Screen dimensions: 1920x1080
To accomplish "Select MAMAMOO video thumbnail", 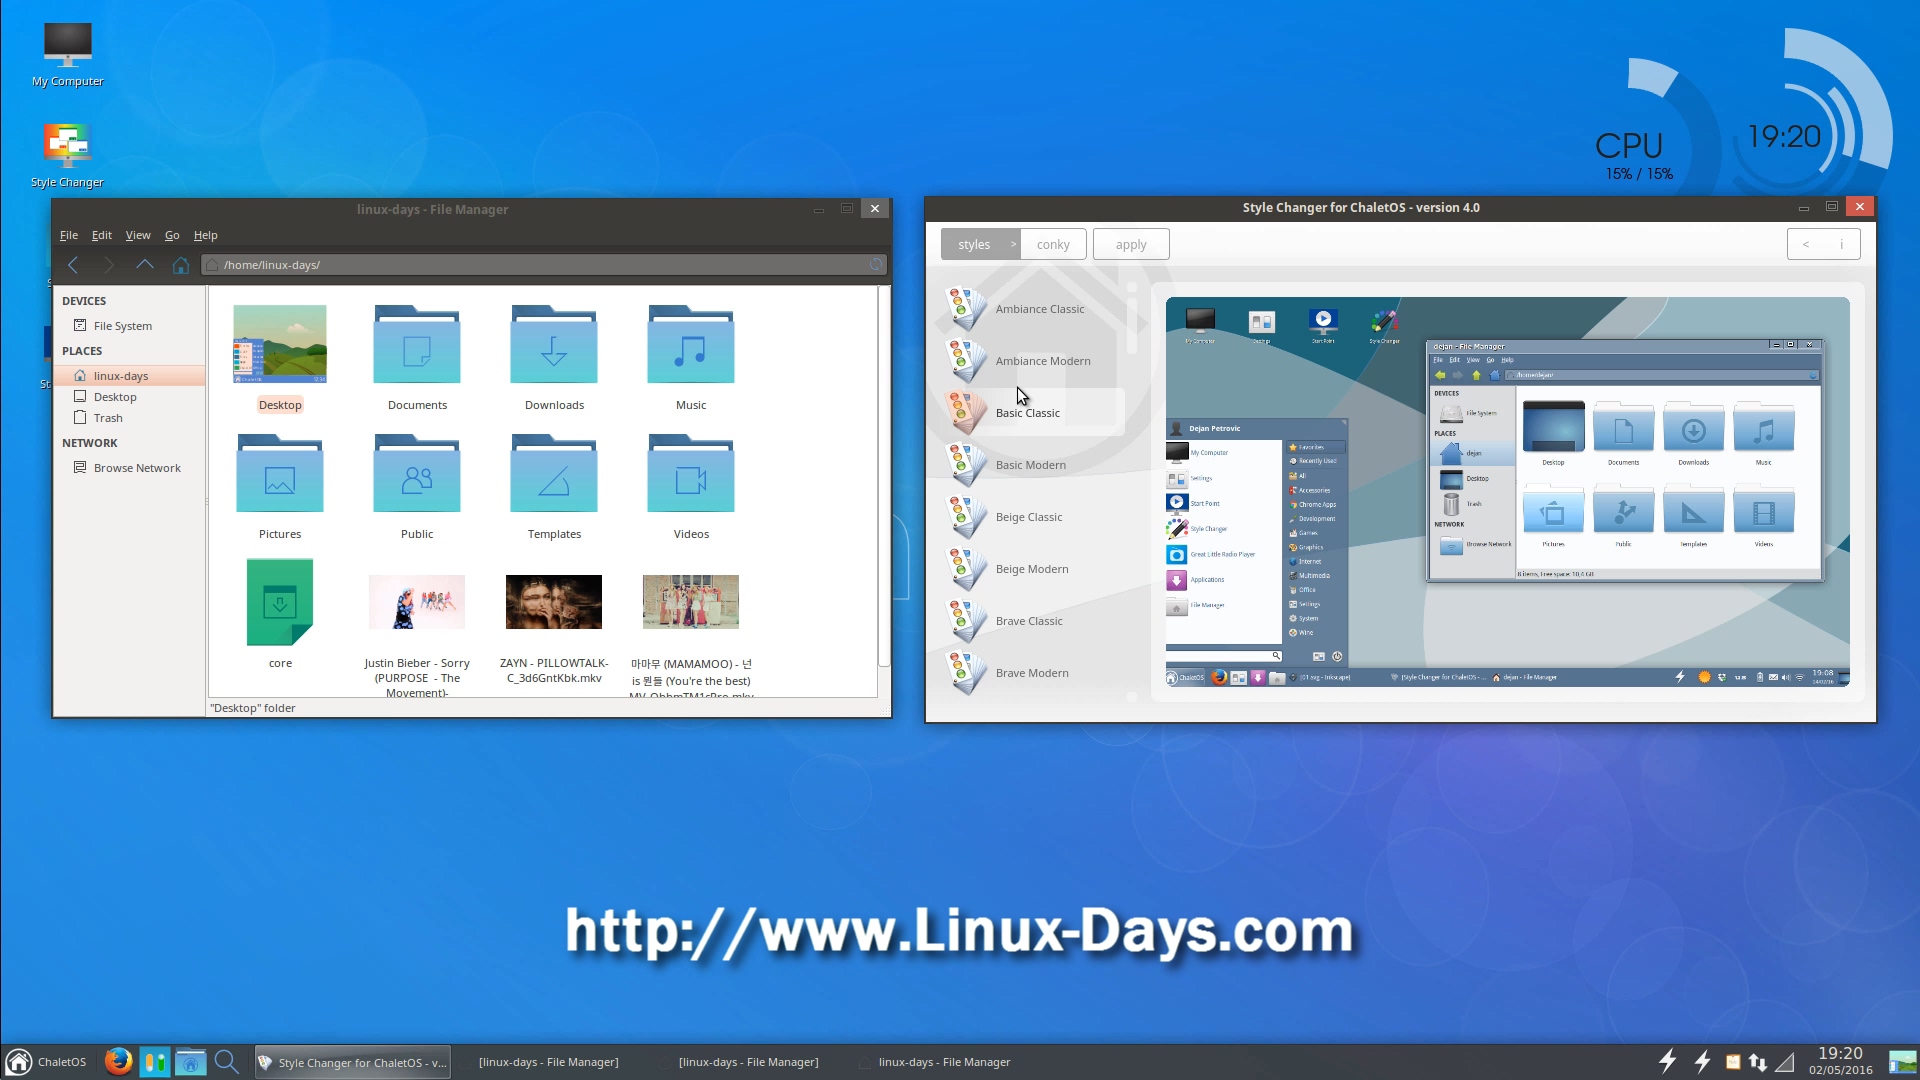I will (x=691, y=602).
